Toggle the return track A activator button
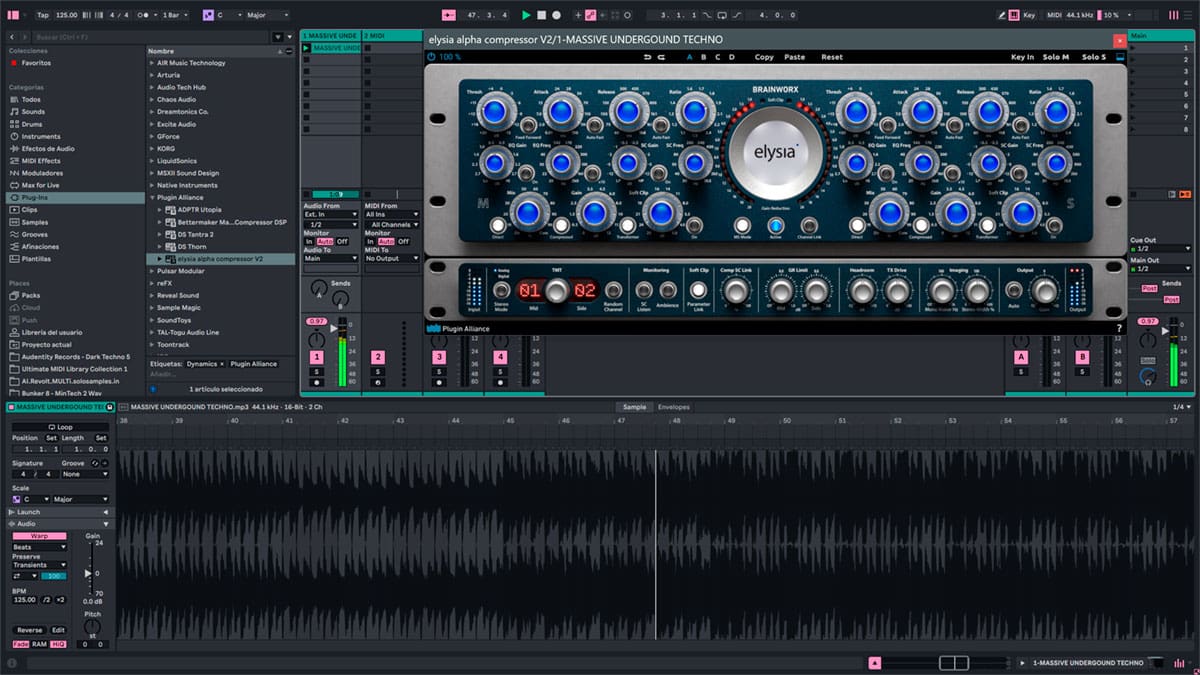The height and width of the screenshot is (675, 1200). [1021, 357]
